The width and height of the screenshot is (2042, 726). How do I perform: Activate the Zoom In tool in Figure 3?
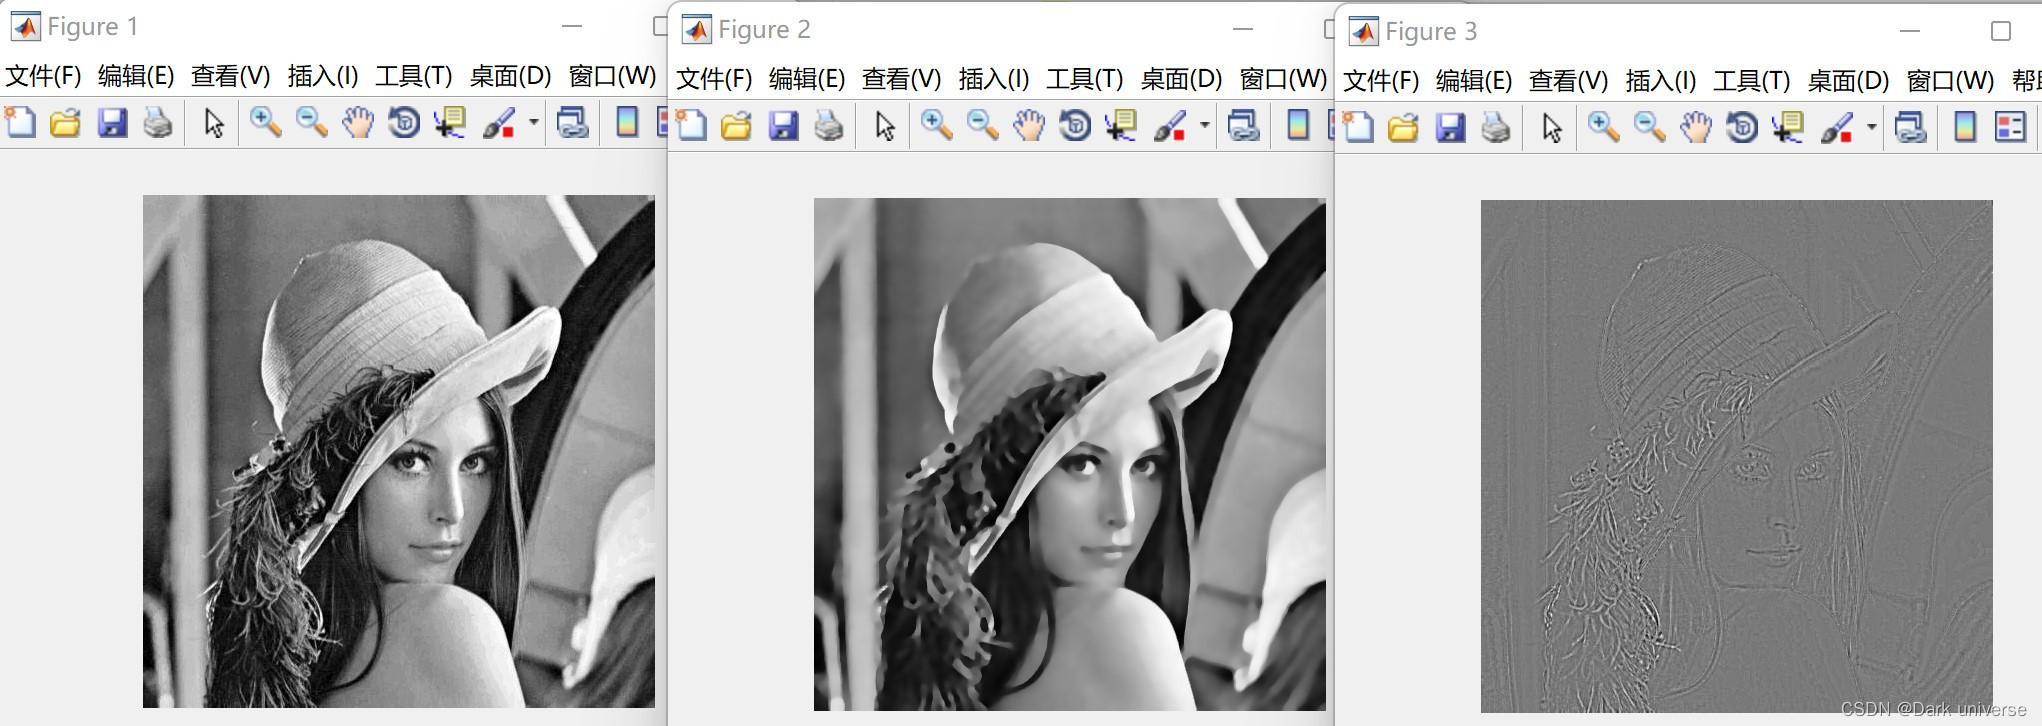pos(1603,128)
